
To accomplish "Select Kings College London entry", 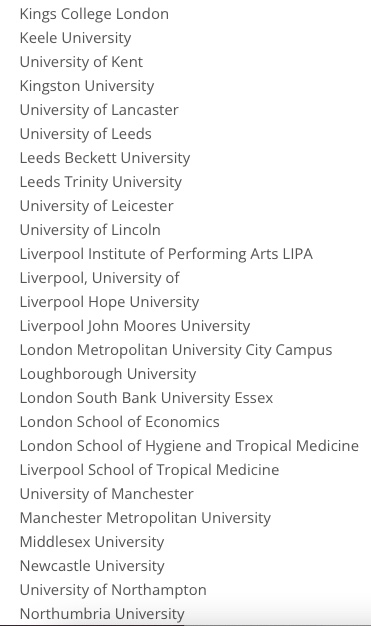I will [x=94, y=14].
